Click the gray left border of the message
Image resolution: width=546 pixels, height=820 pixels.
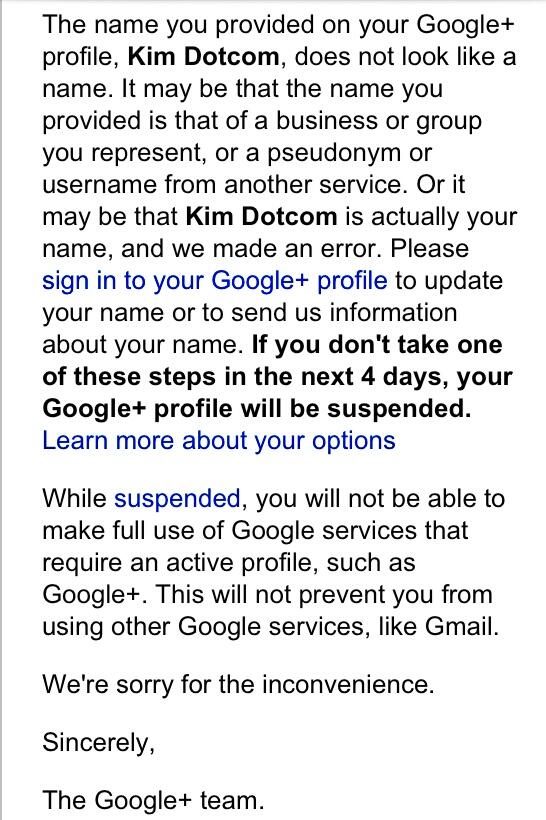[2, 410]
